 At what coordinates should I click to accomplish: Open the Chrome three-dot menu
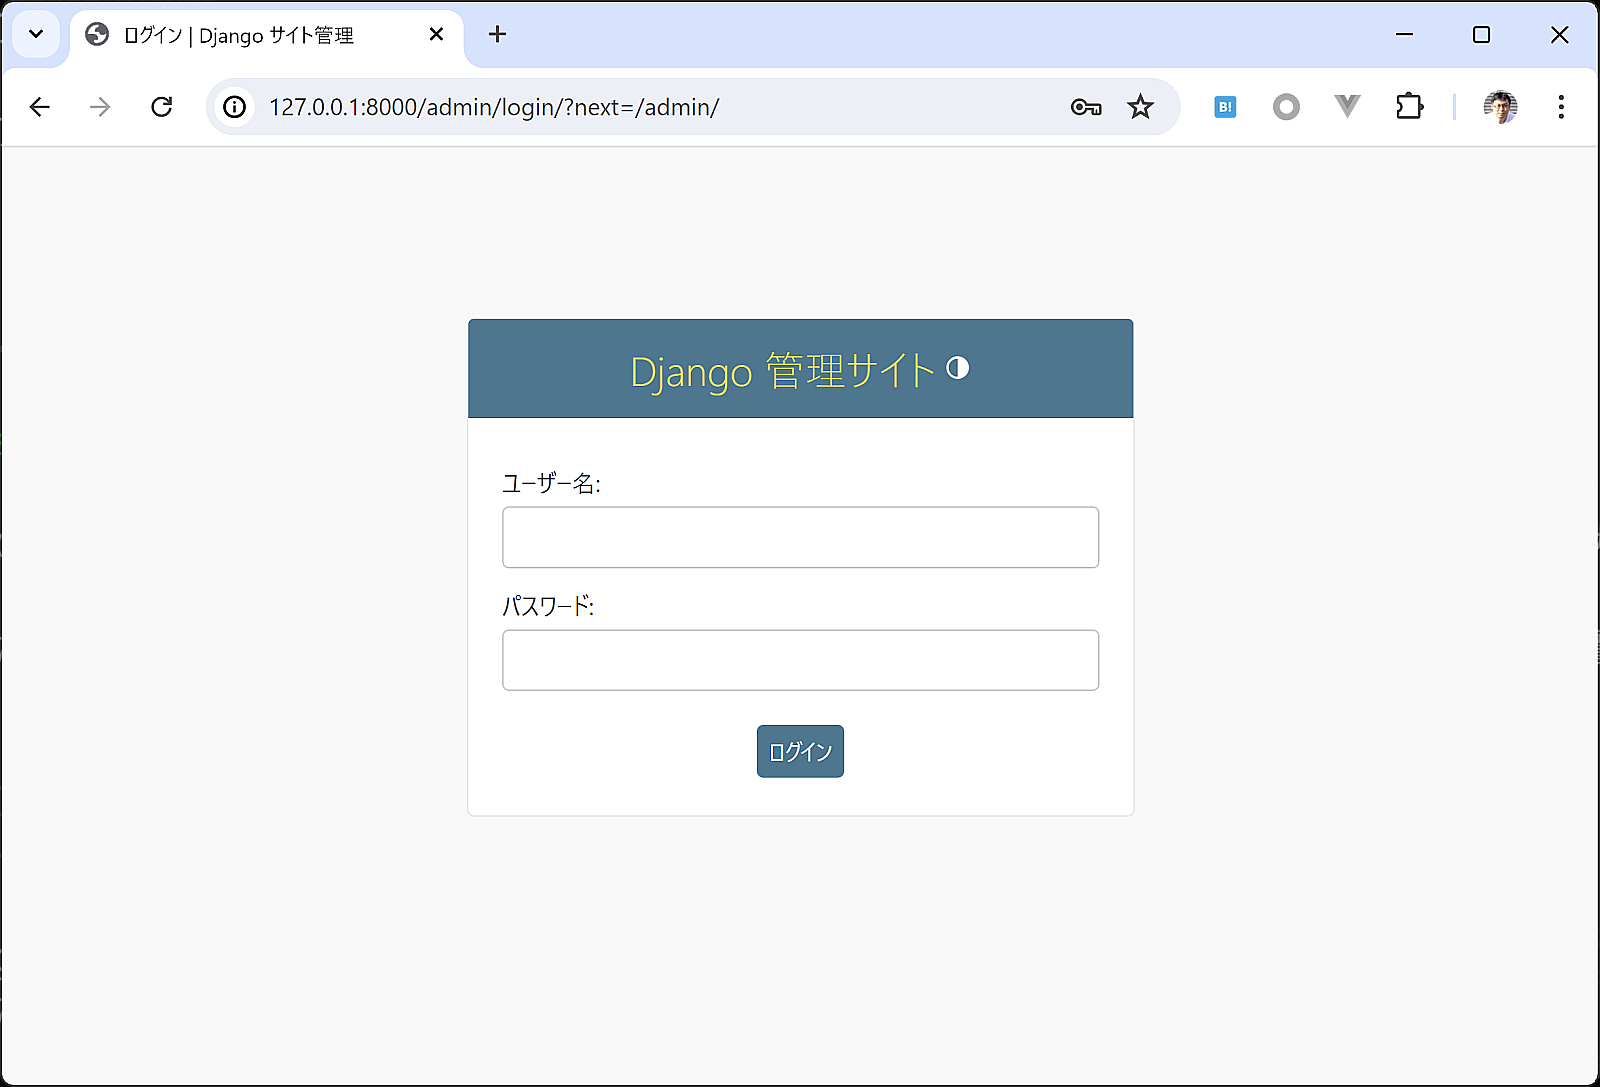click(1561, 107)
